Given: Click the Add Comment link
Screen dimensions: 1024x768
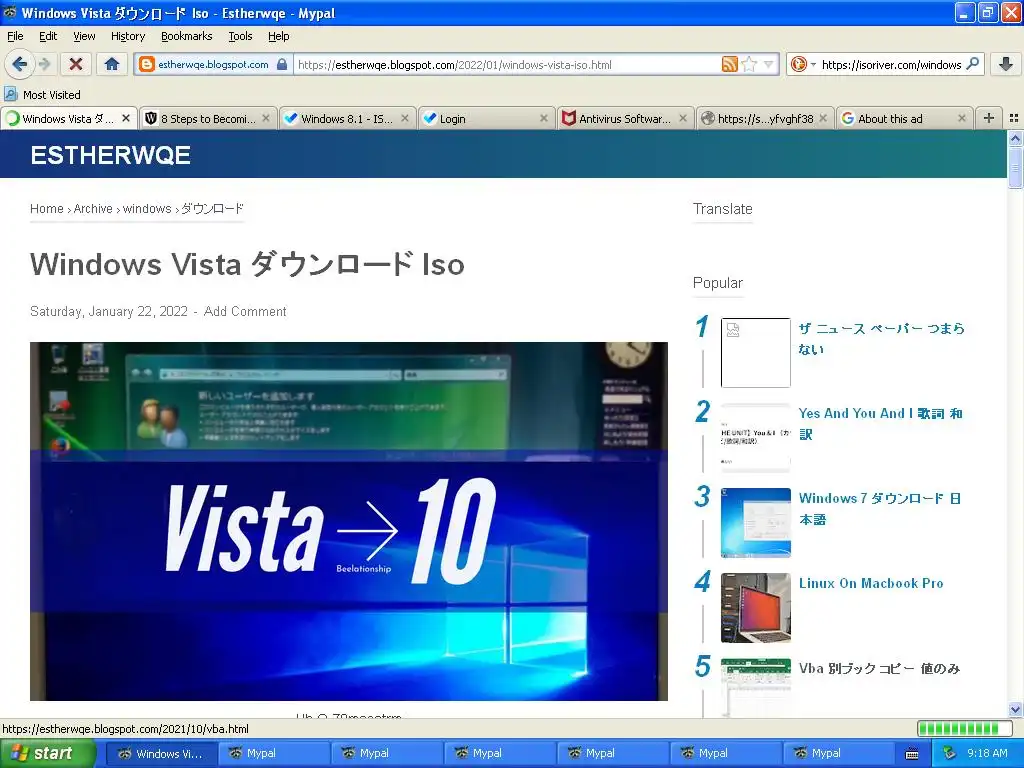Looking at the screenshot, I should click(x=245, y=312).
